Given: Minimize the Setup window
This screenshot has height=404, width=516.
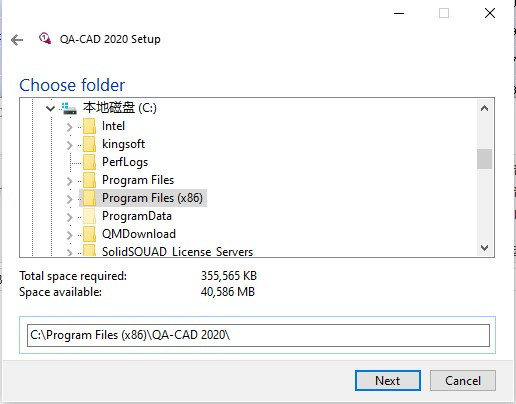Looking at the screenshot, I should tap(399, 13).
